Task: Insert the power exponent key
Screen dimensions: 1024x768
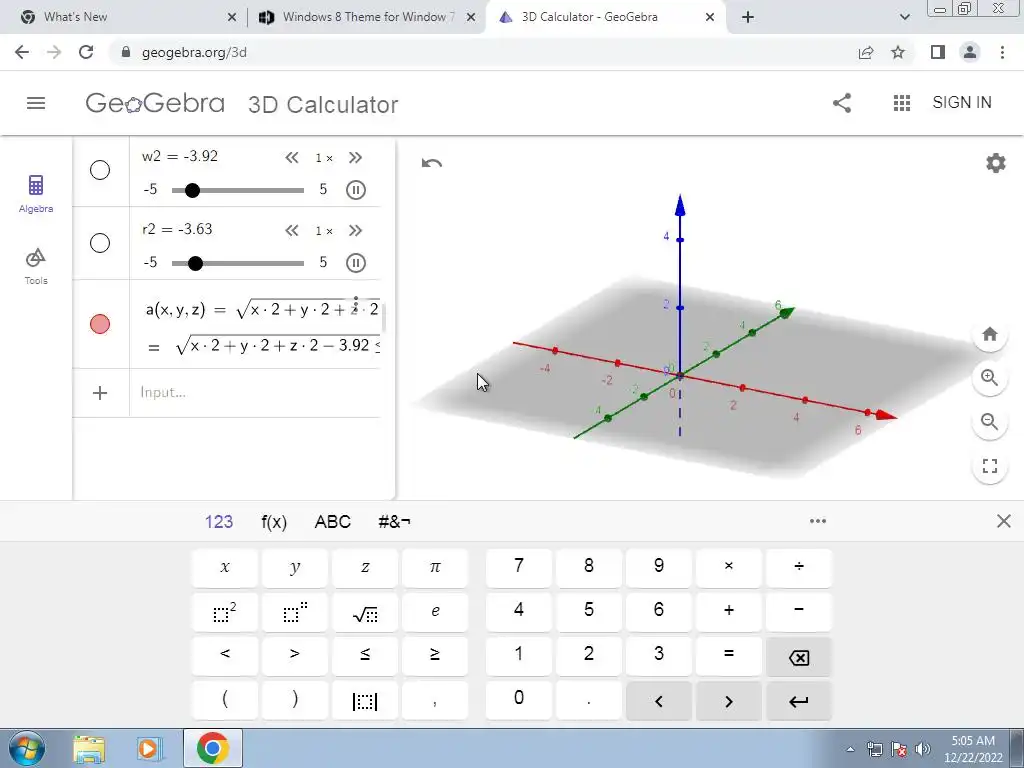Action: coord(295,611)
